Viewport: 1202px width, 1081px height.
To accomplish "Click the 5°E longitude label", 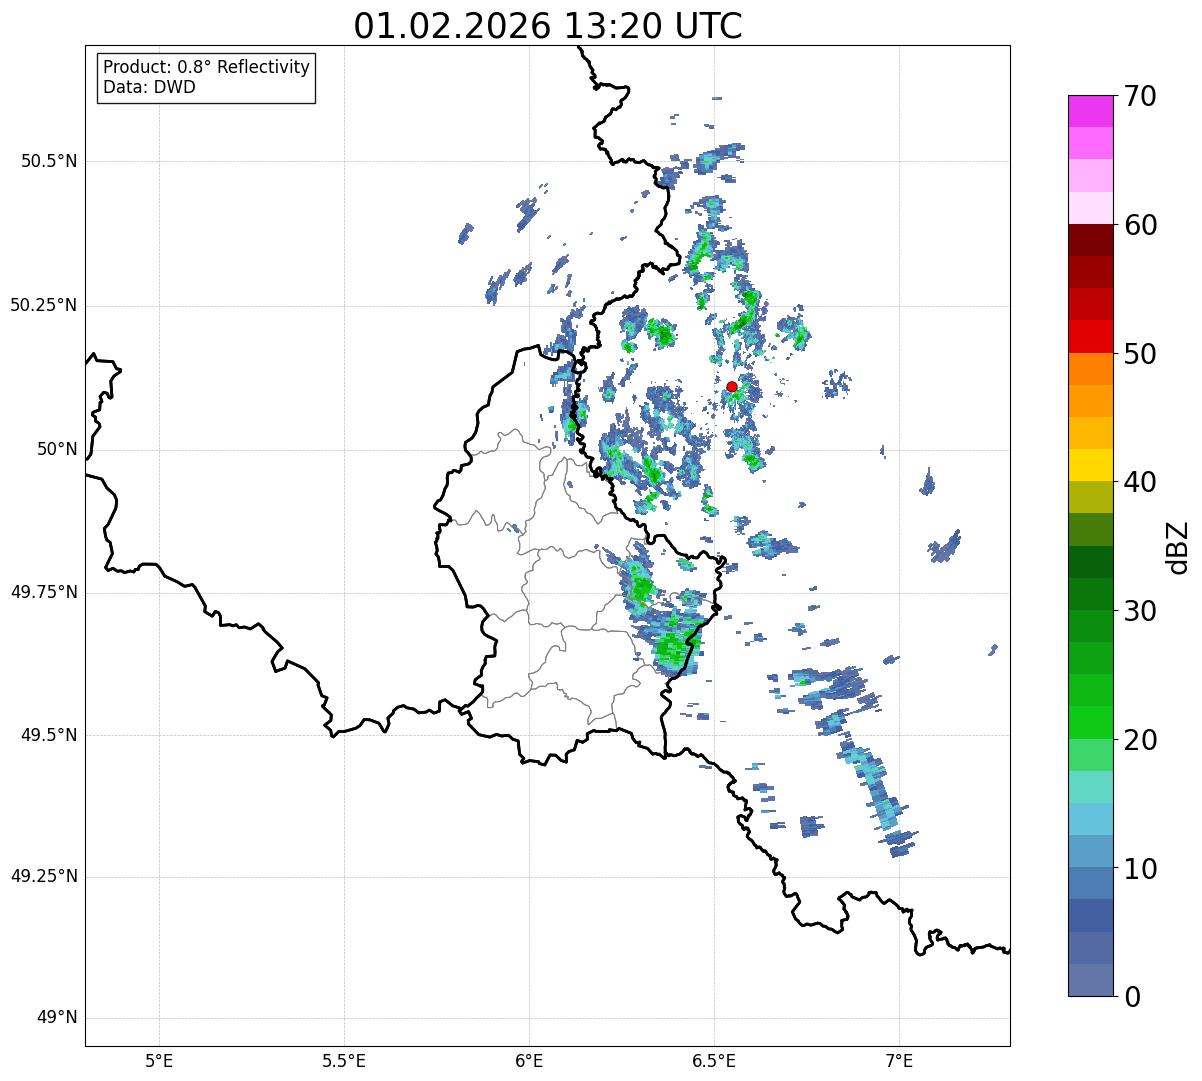I will pyautogui.click(x=159, y=1060).
